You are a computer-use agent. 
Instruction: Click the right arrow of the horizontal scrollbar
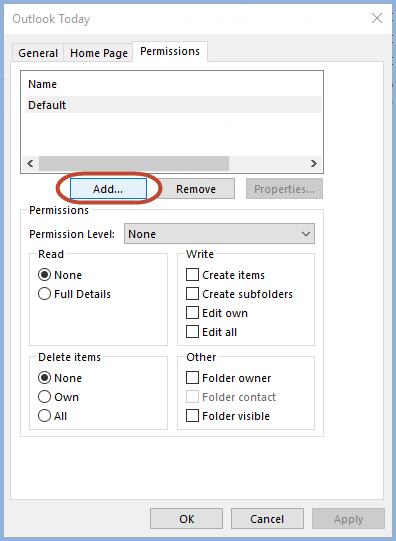pos(313,163)
